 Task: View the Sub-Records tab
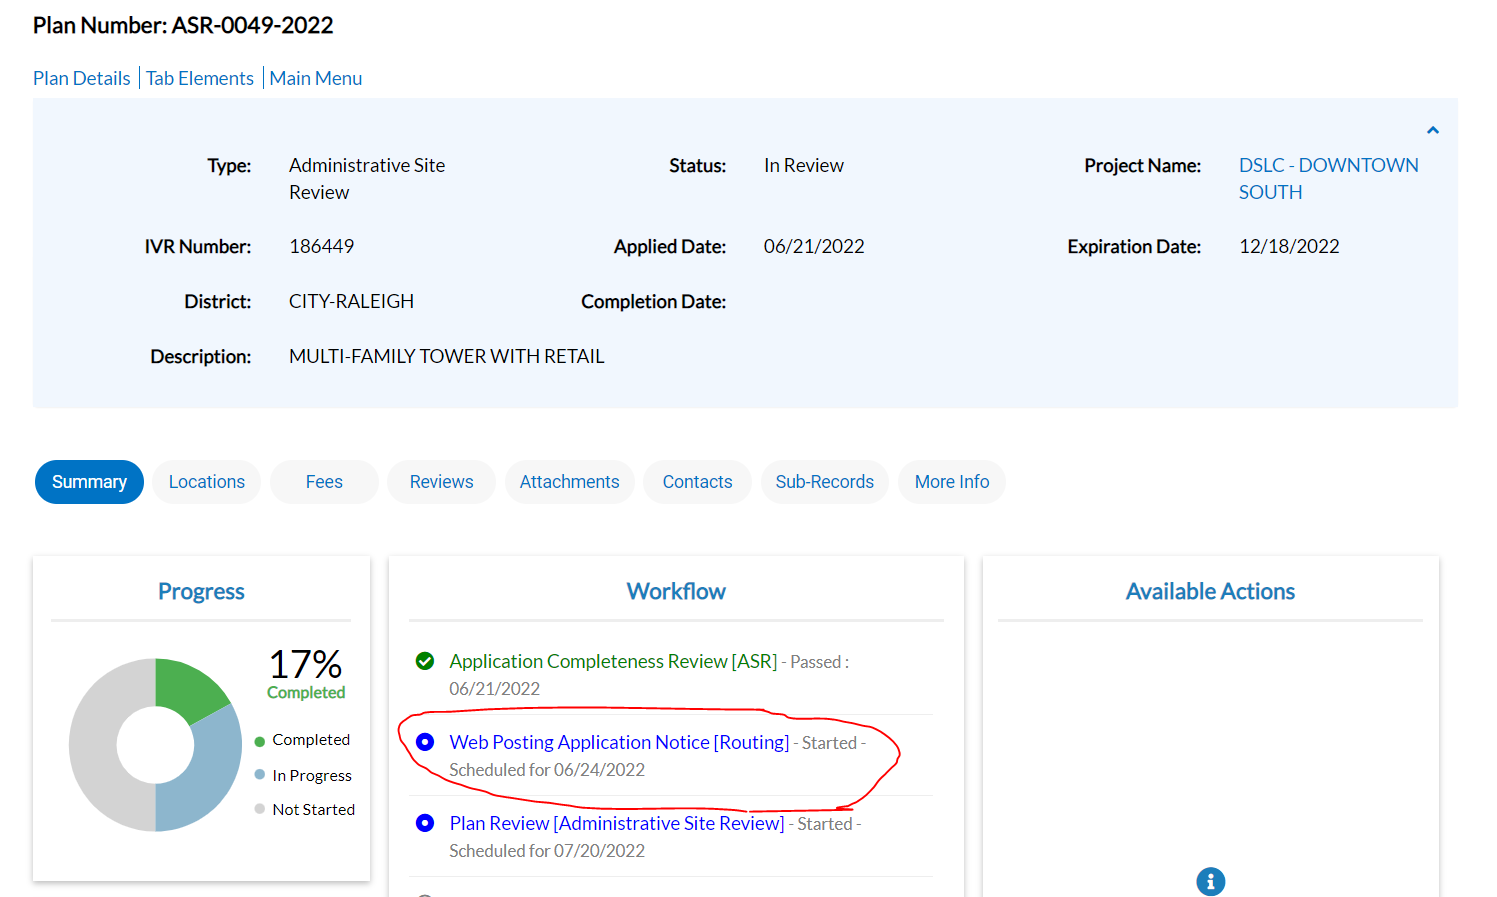click(x=824, y=482)
